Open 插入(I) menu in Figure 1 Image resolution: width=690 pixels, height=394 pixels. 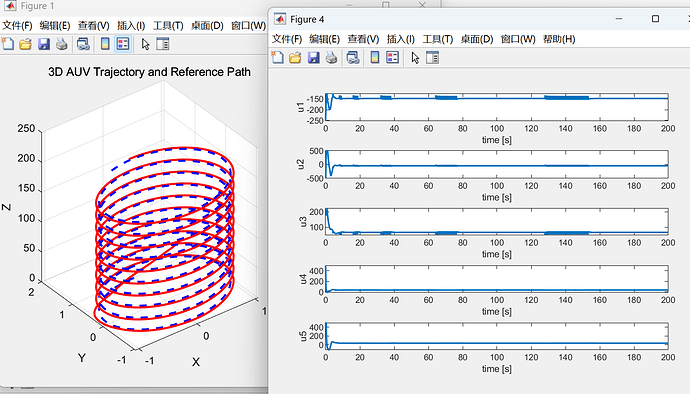[x=131, y=26]
